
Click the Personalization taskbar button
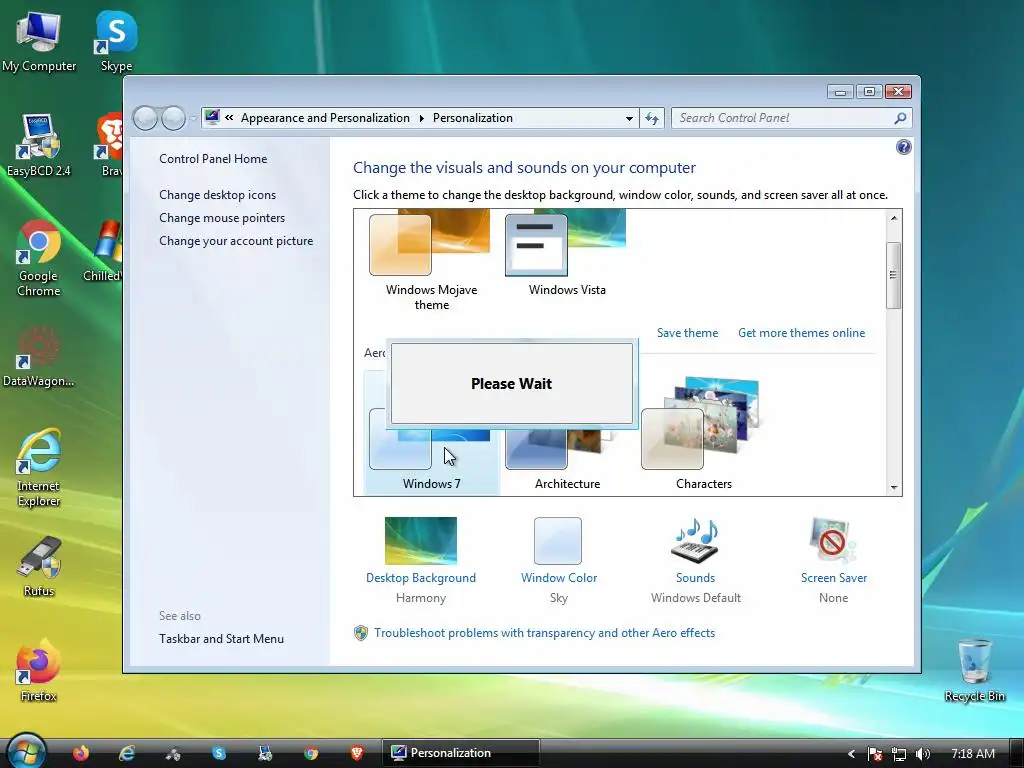[x=460, y=753]
